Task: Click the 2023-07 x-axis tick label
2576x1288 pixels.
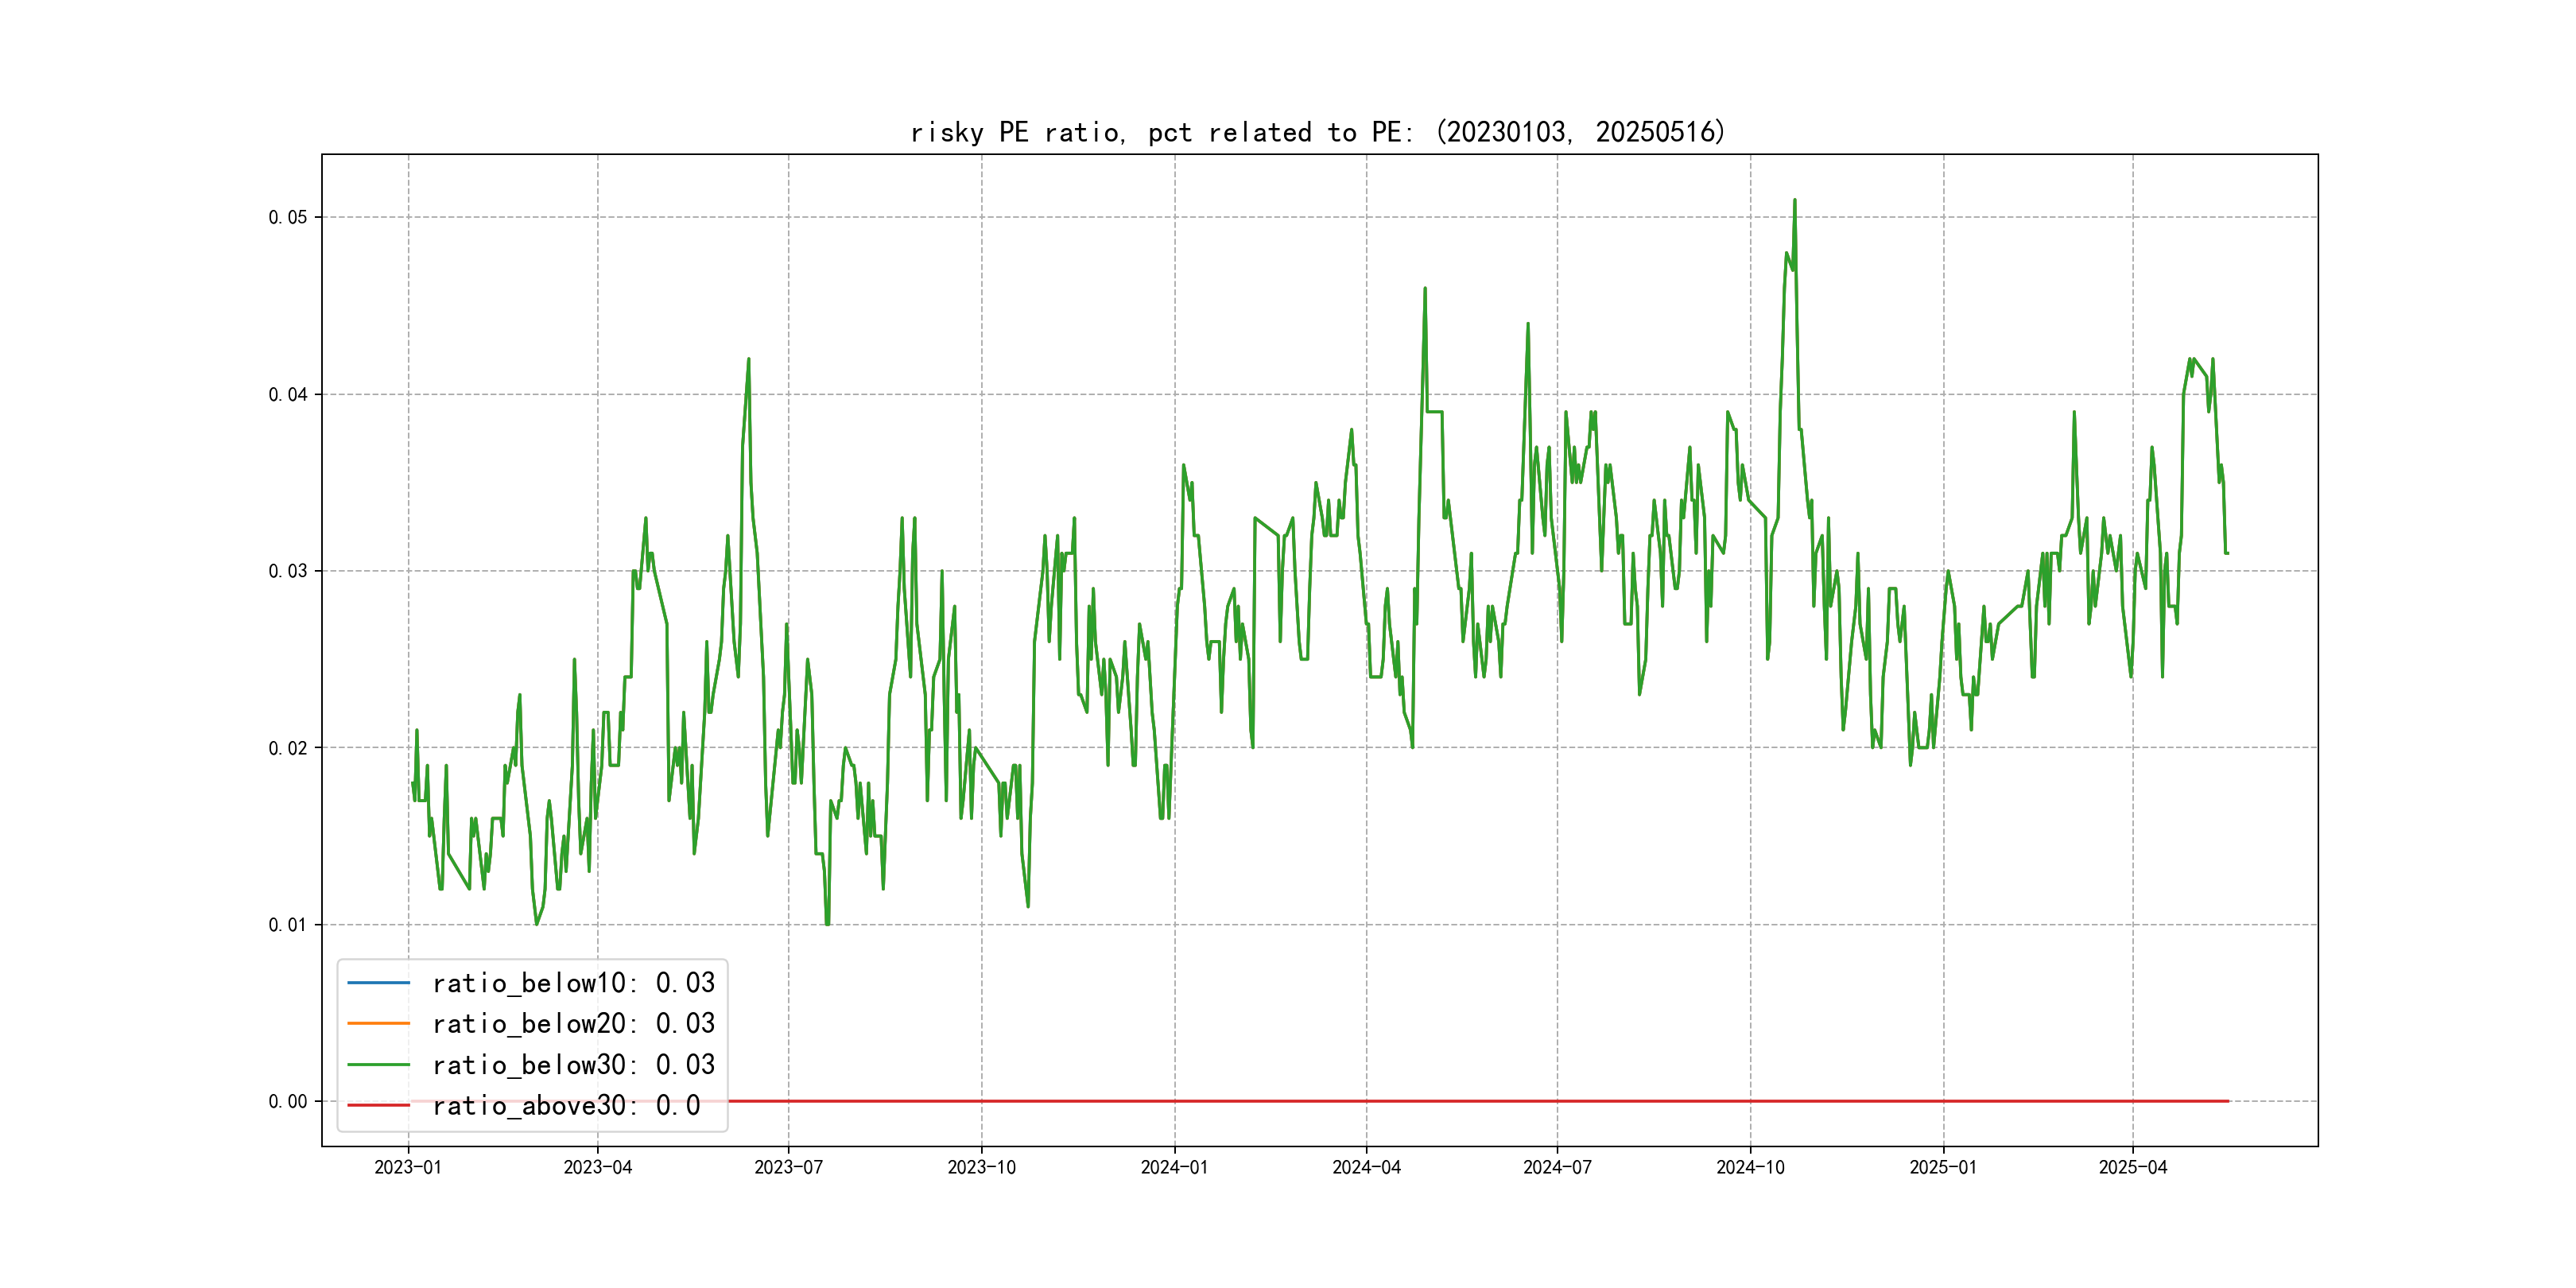Action: [788, 1167]
